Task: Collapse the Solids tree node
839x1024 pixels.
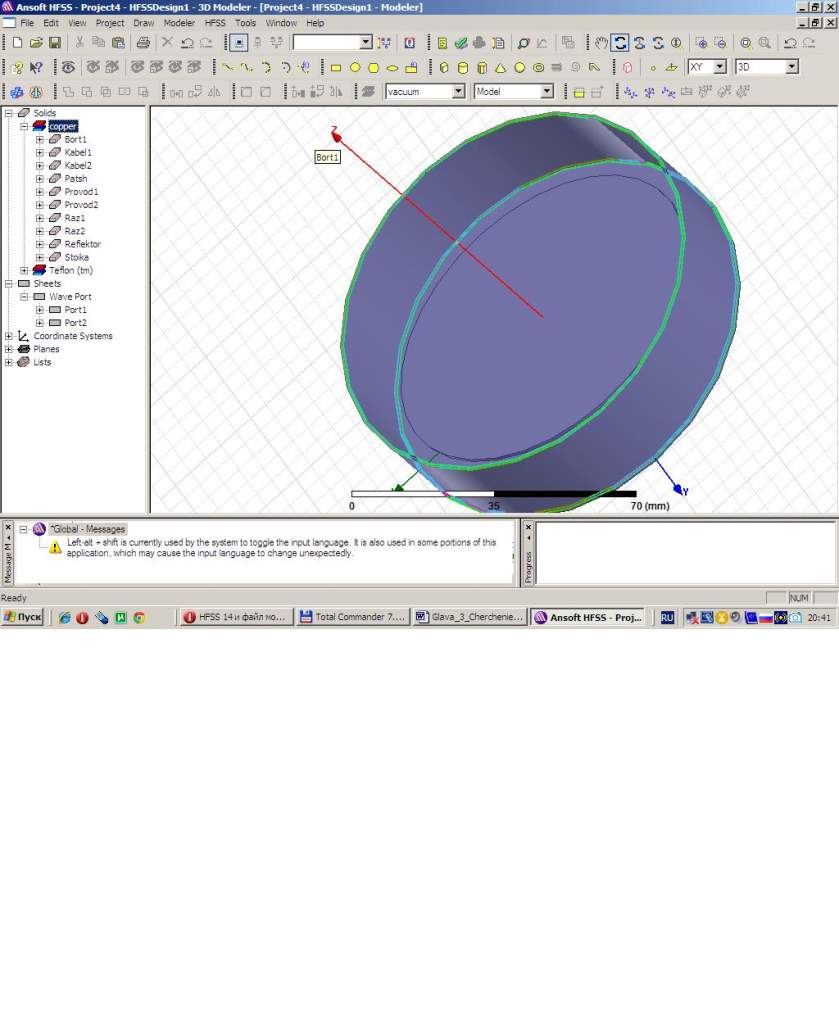Action: click(x=8, y=113)
